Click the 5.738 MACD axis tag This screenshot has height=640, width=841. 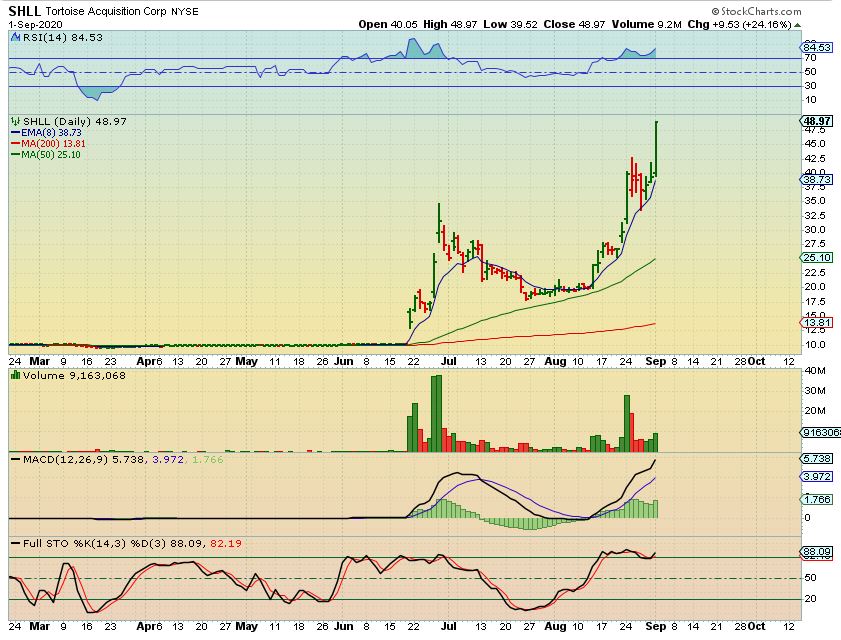pos(817,458)
